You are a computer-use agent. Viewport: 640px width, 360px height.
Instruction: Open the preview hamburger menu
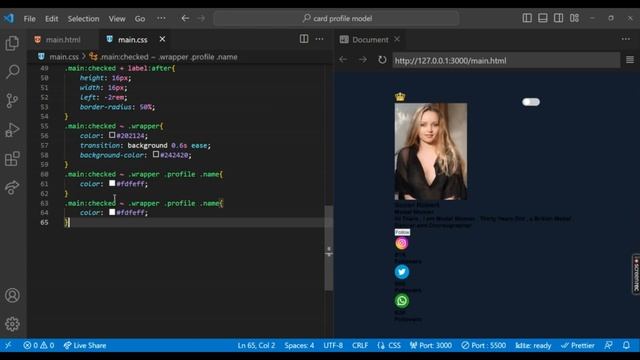pyautogui.click(x=630, y=60)
